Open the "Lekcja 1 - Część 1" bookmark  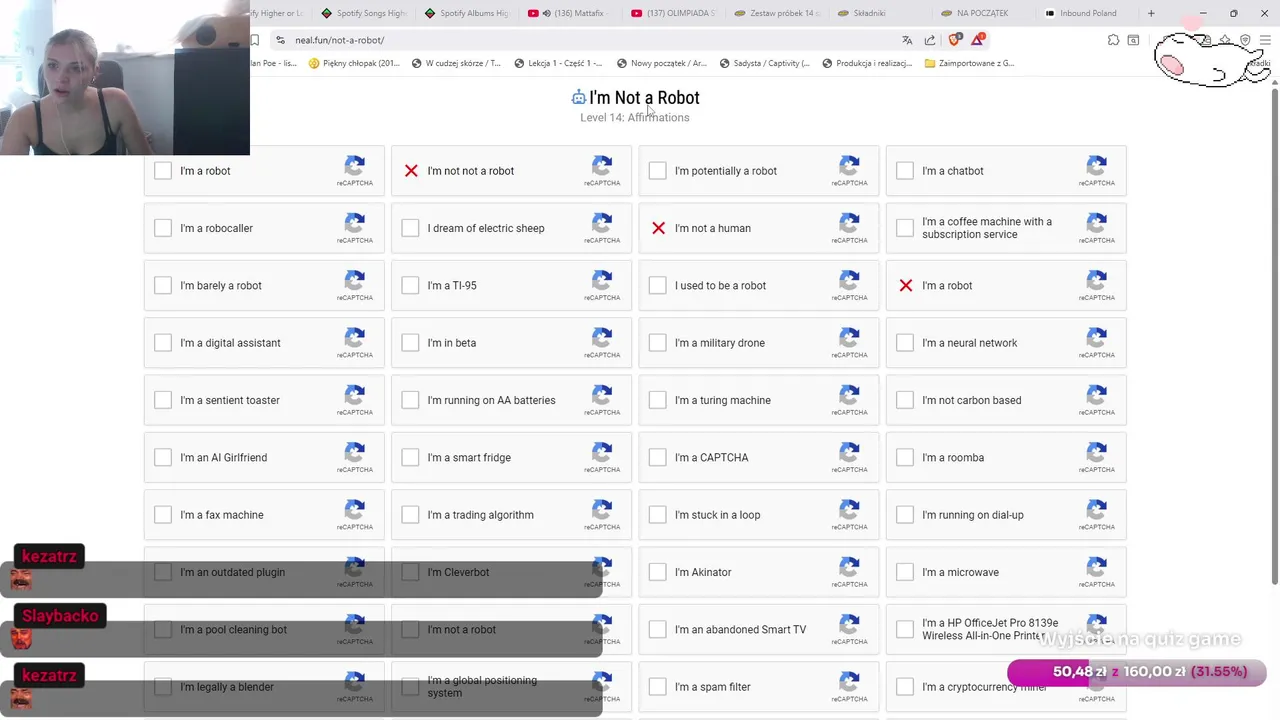coord(558,63)
